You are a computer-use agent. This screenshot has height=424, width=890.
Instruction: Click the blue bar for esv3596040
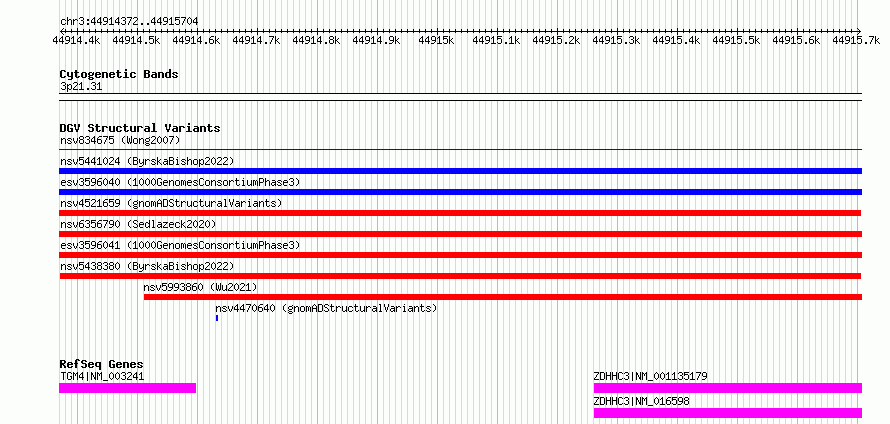460,192
